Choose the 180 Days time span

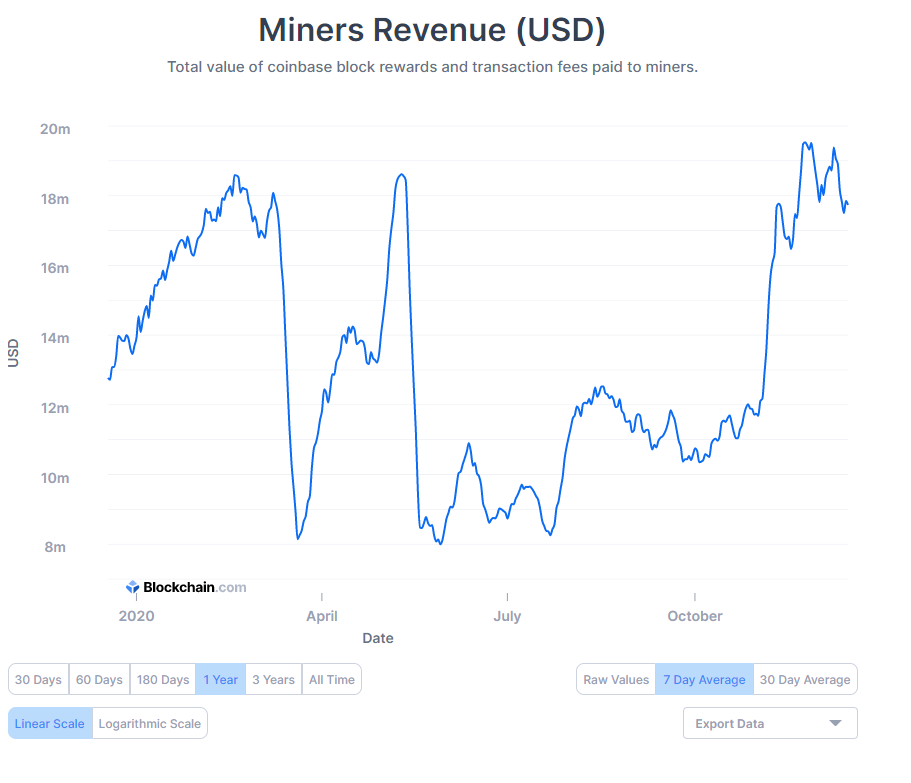[162, 680]
